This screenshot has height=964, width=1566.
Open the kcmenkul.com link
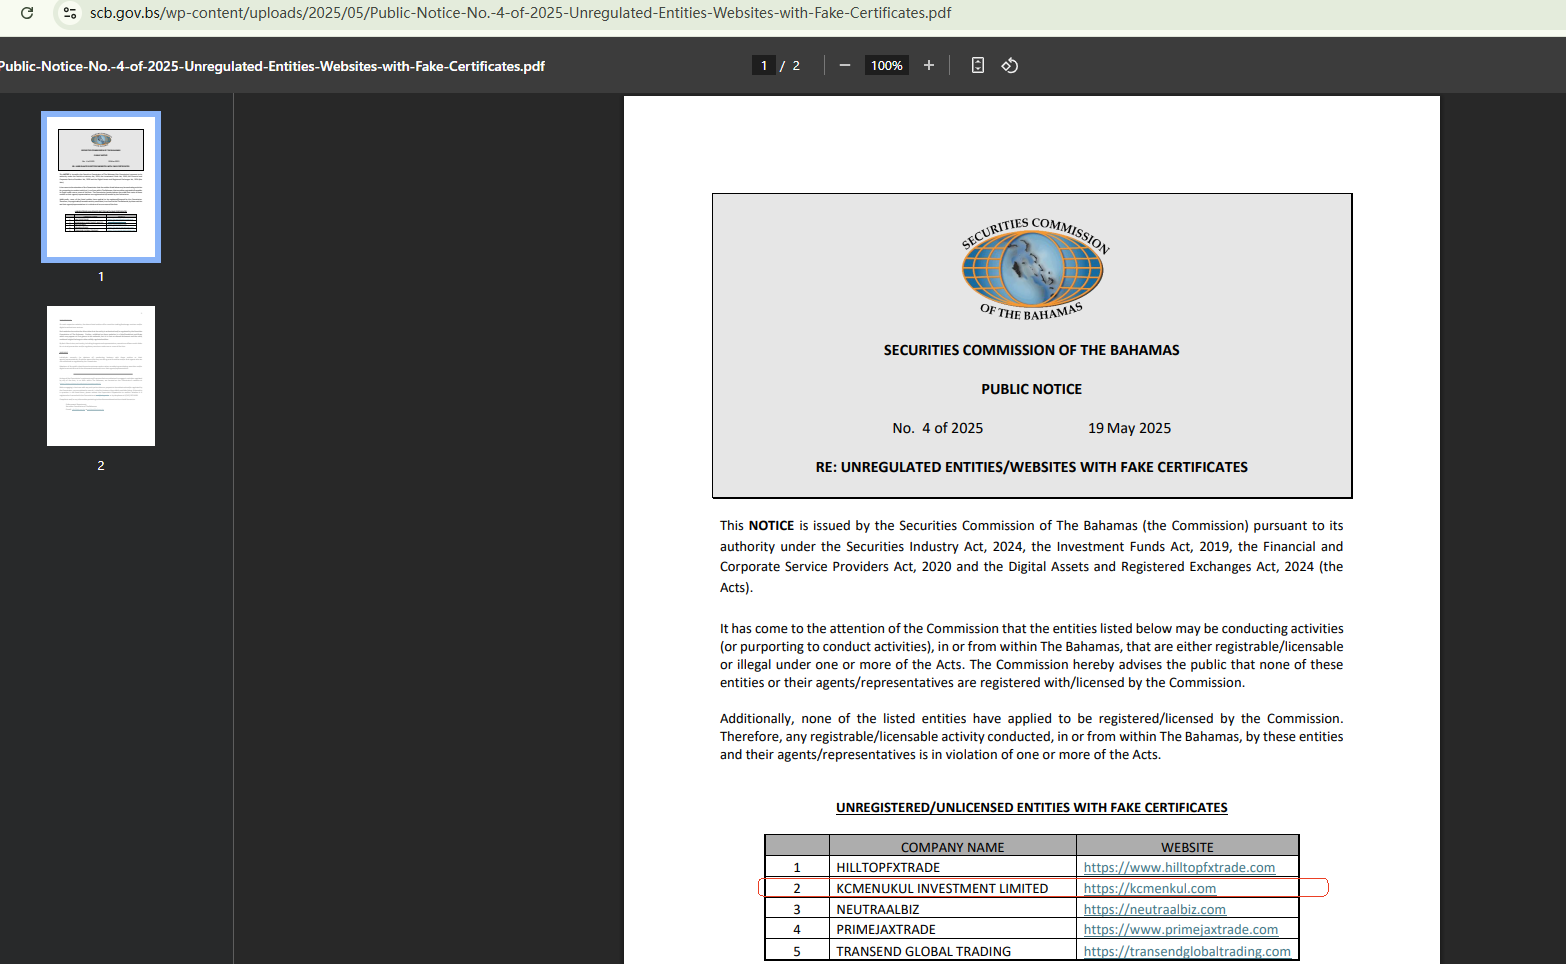1150,889
